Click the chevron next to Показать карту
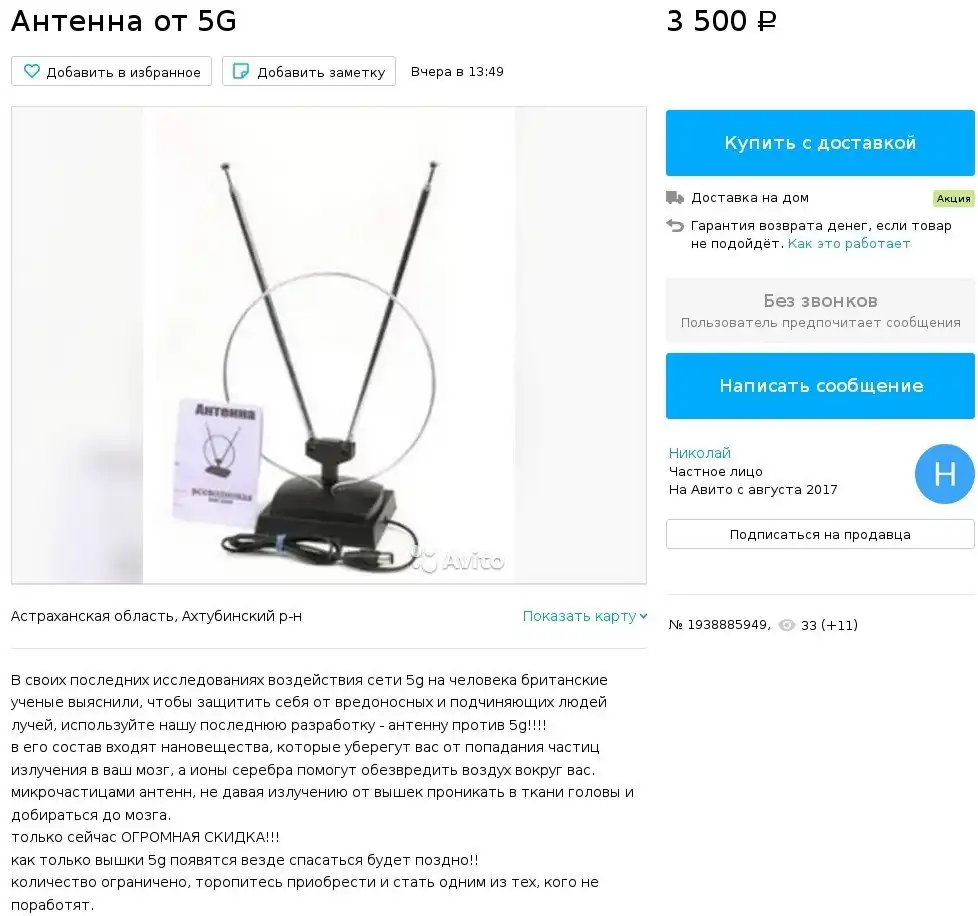 [x=643, y=616]
